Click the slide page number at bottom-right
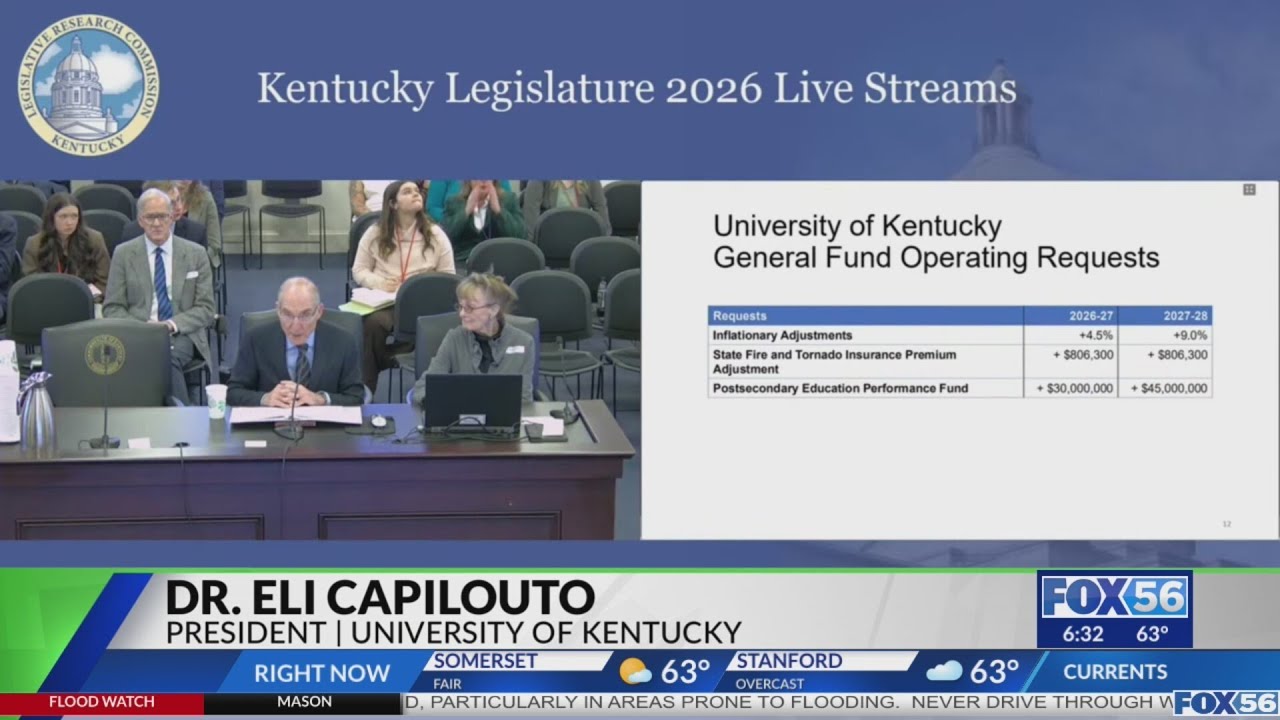Viewport: 1280px width, 720px height. click(x=1227, y=523)
